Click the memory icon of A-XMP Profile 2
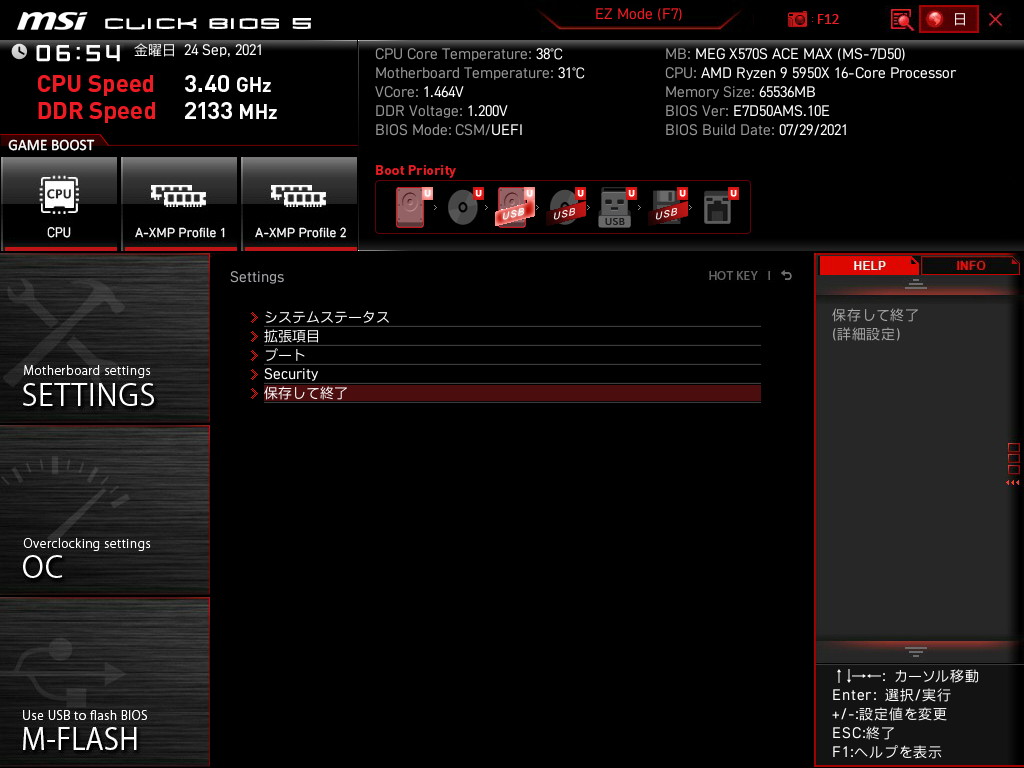This screenshot has height=768, width=1024. tap(299, 195)
